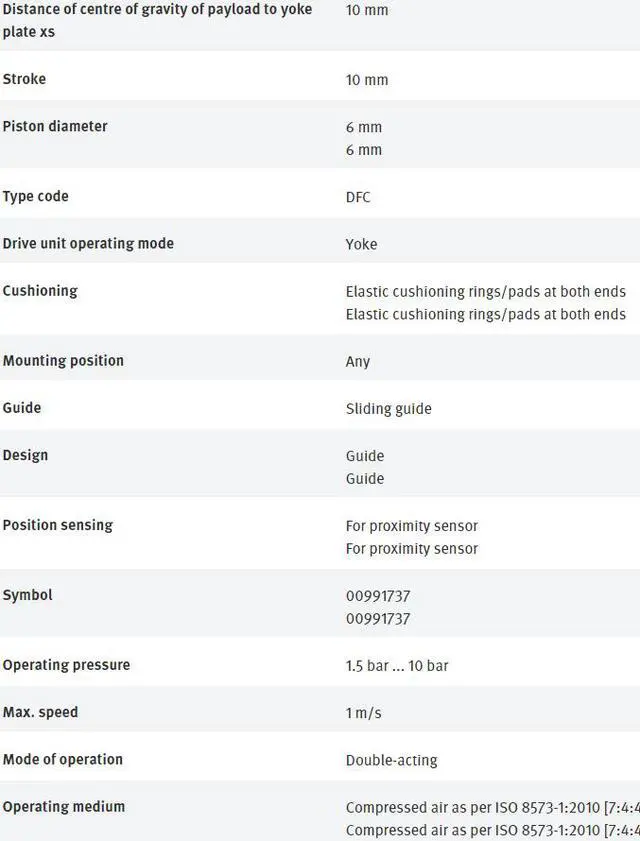Click the Max. speed label
Viewport: 640px width, 841px height.
coord(40,711)
